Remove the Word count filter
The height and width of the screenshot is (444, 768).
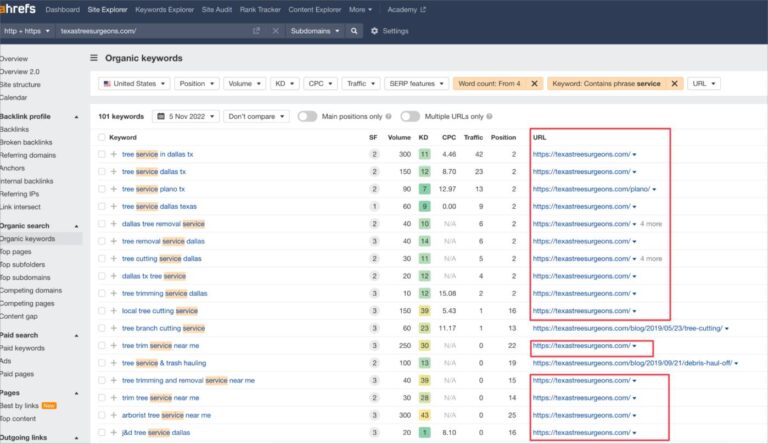pyautogui.click(x=534, y=84)
